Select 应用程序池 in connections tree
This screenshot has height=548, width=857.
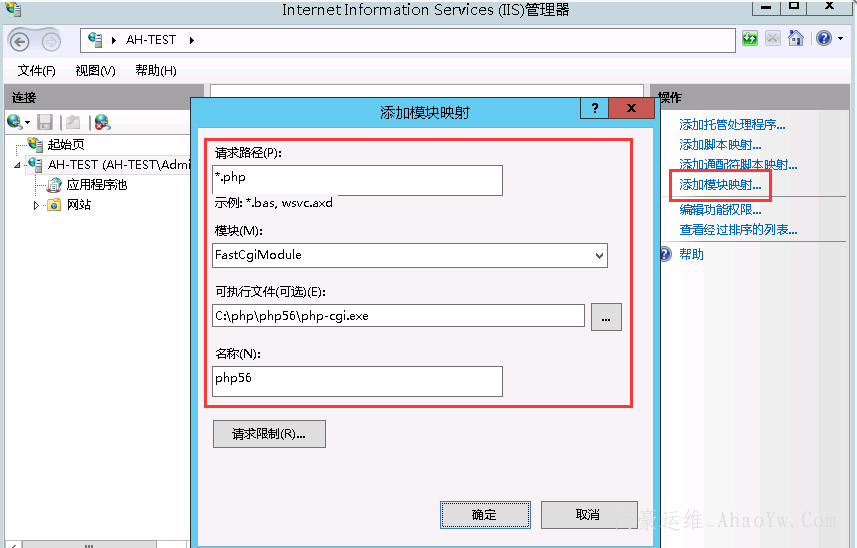[96, 185]
